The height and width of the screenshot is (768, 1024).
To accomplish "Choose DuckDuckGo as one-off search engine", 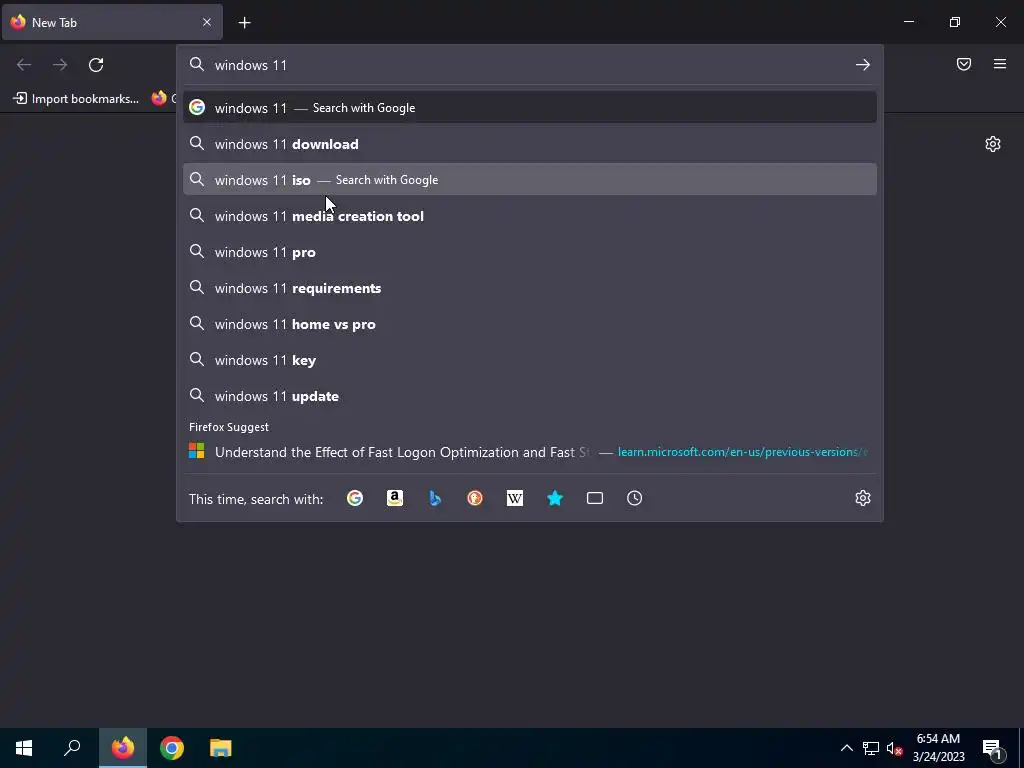I will [475, 498].
